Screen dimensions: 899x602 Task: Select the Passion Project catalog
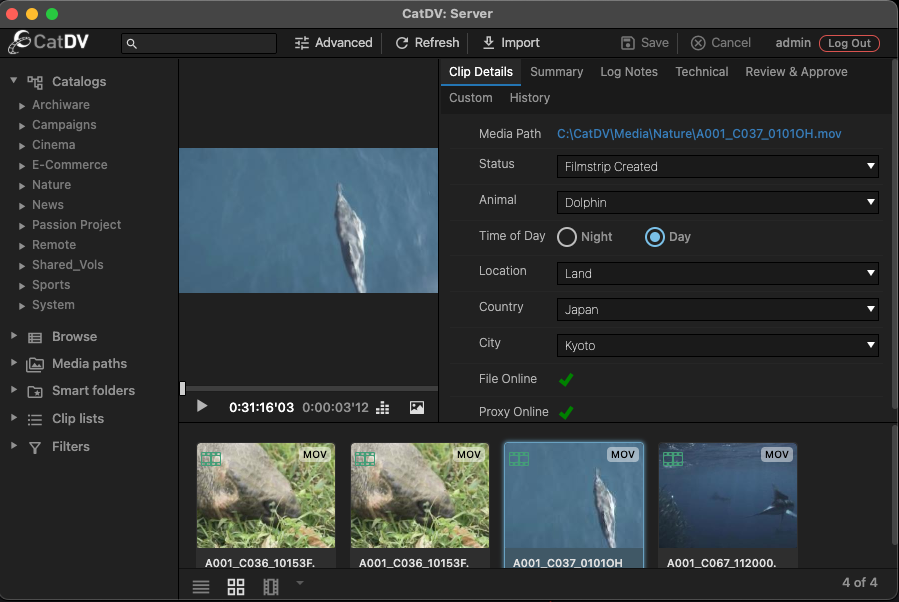point(76,225)
